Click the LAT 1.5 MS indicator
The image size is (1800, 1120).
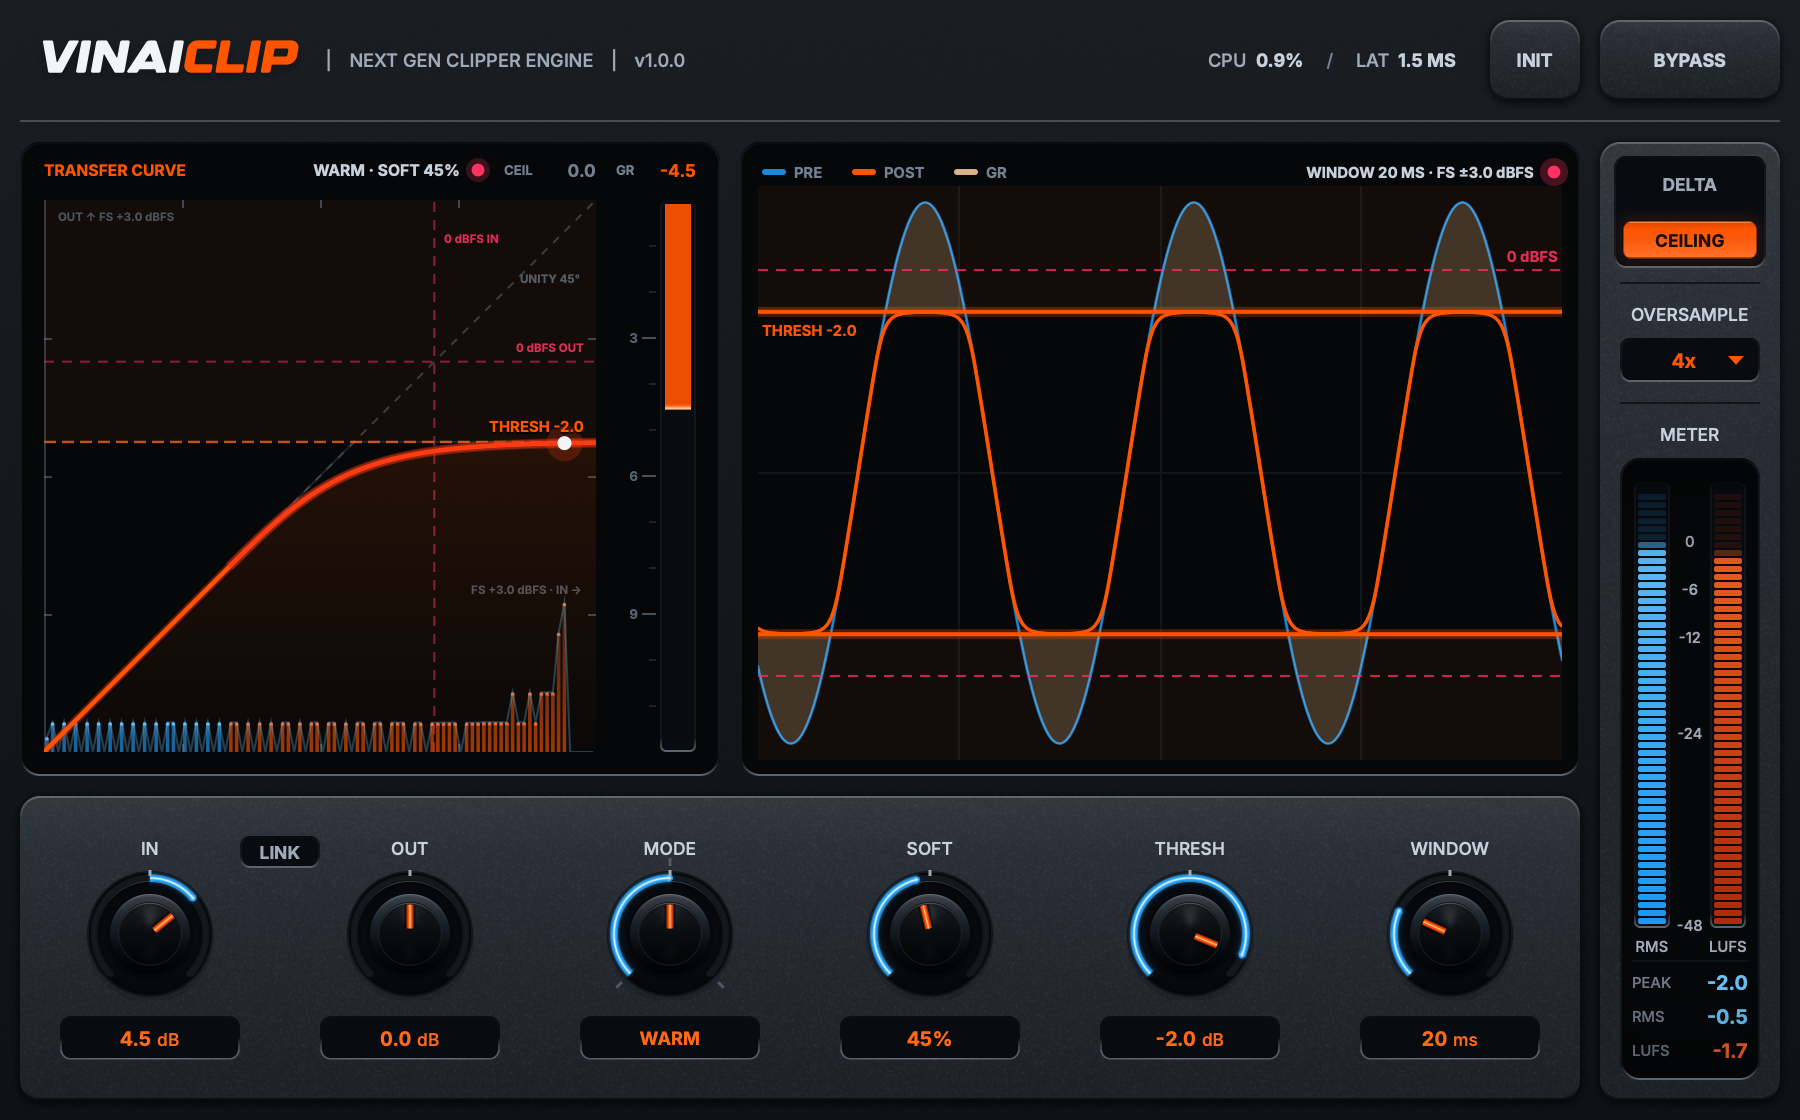[x=1405, y=60]
